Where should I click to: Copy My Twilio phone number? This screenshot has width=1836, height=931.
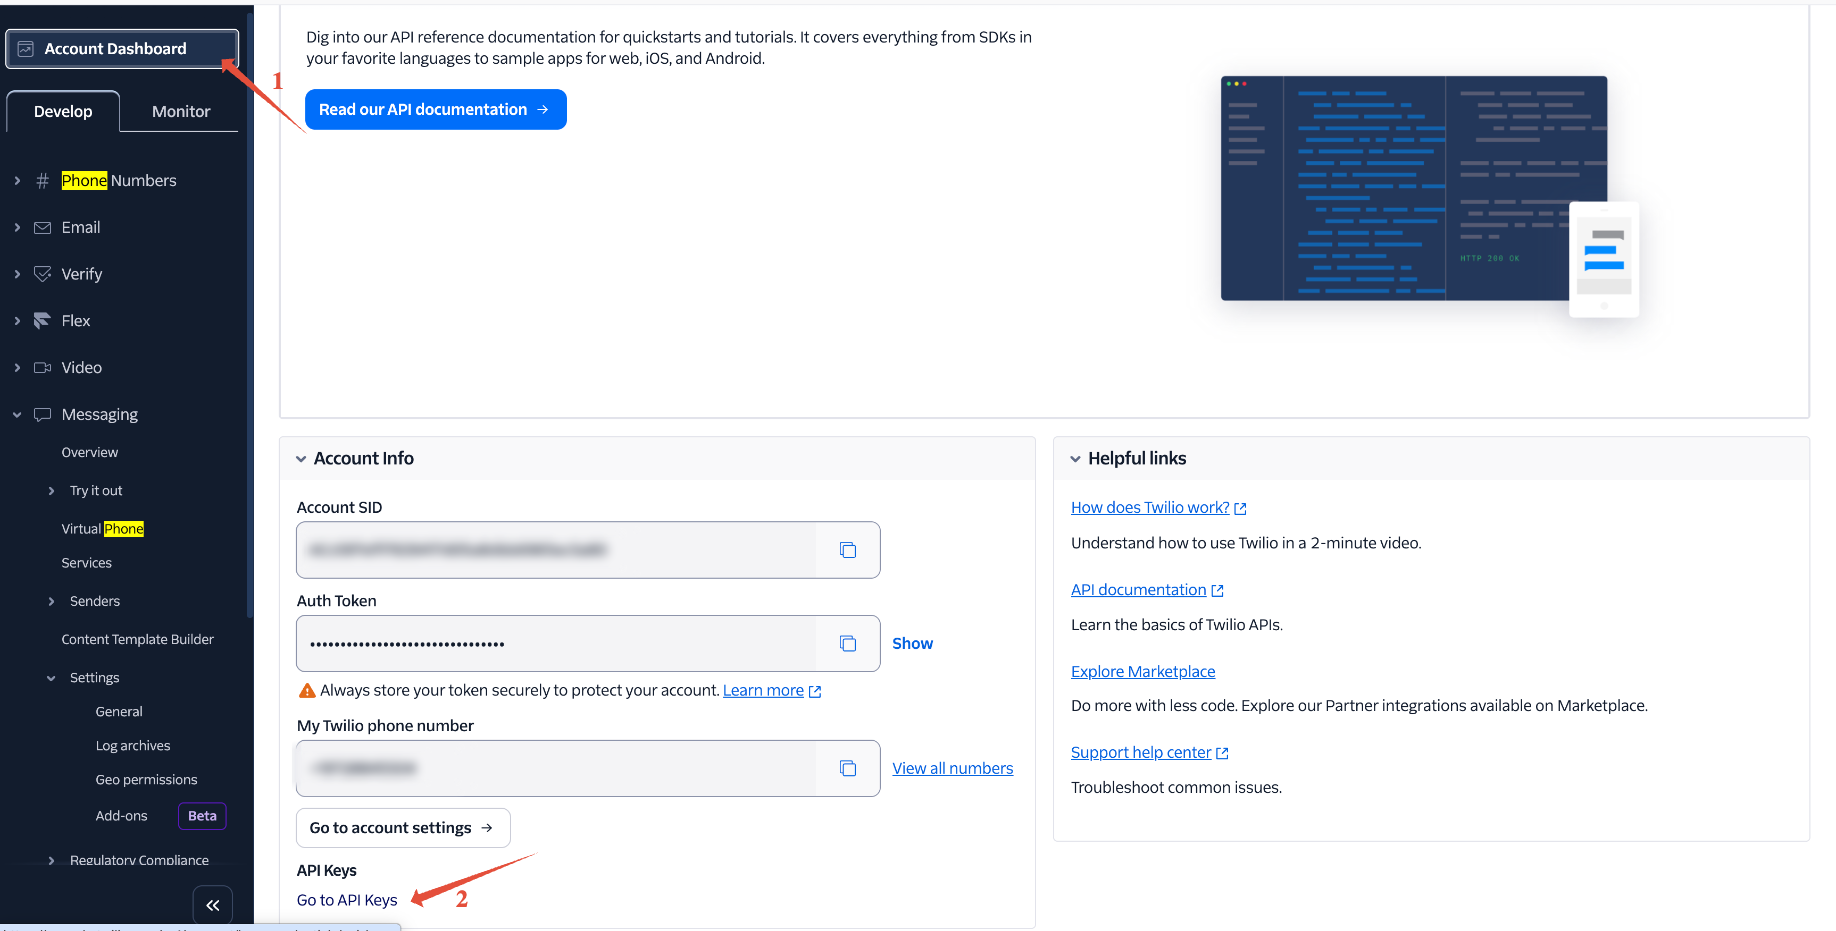point(848,769)
